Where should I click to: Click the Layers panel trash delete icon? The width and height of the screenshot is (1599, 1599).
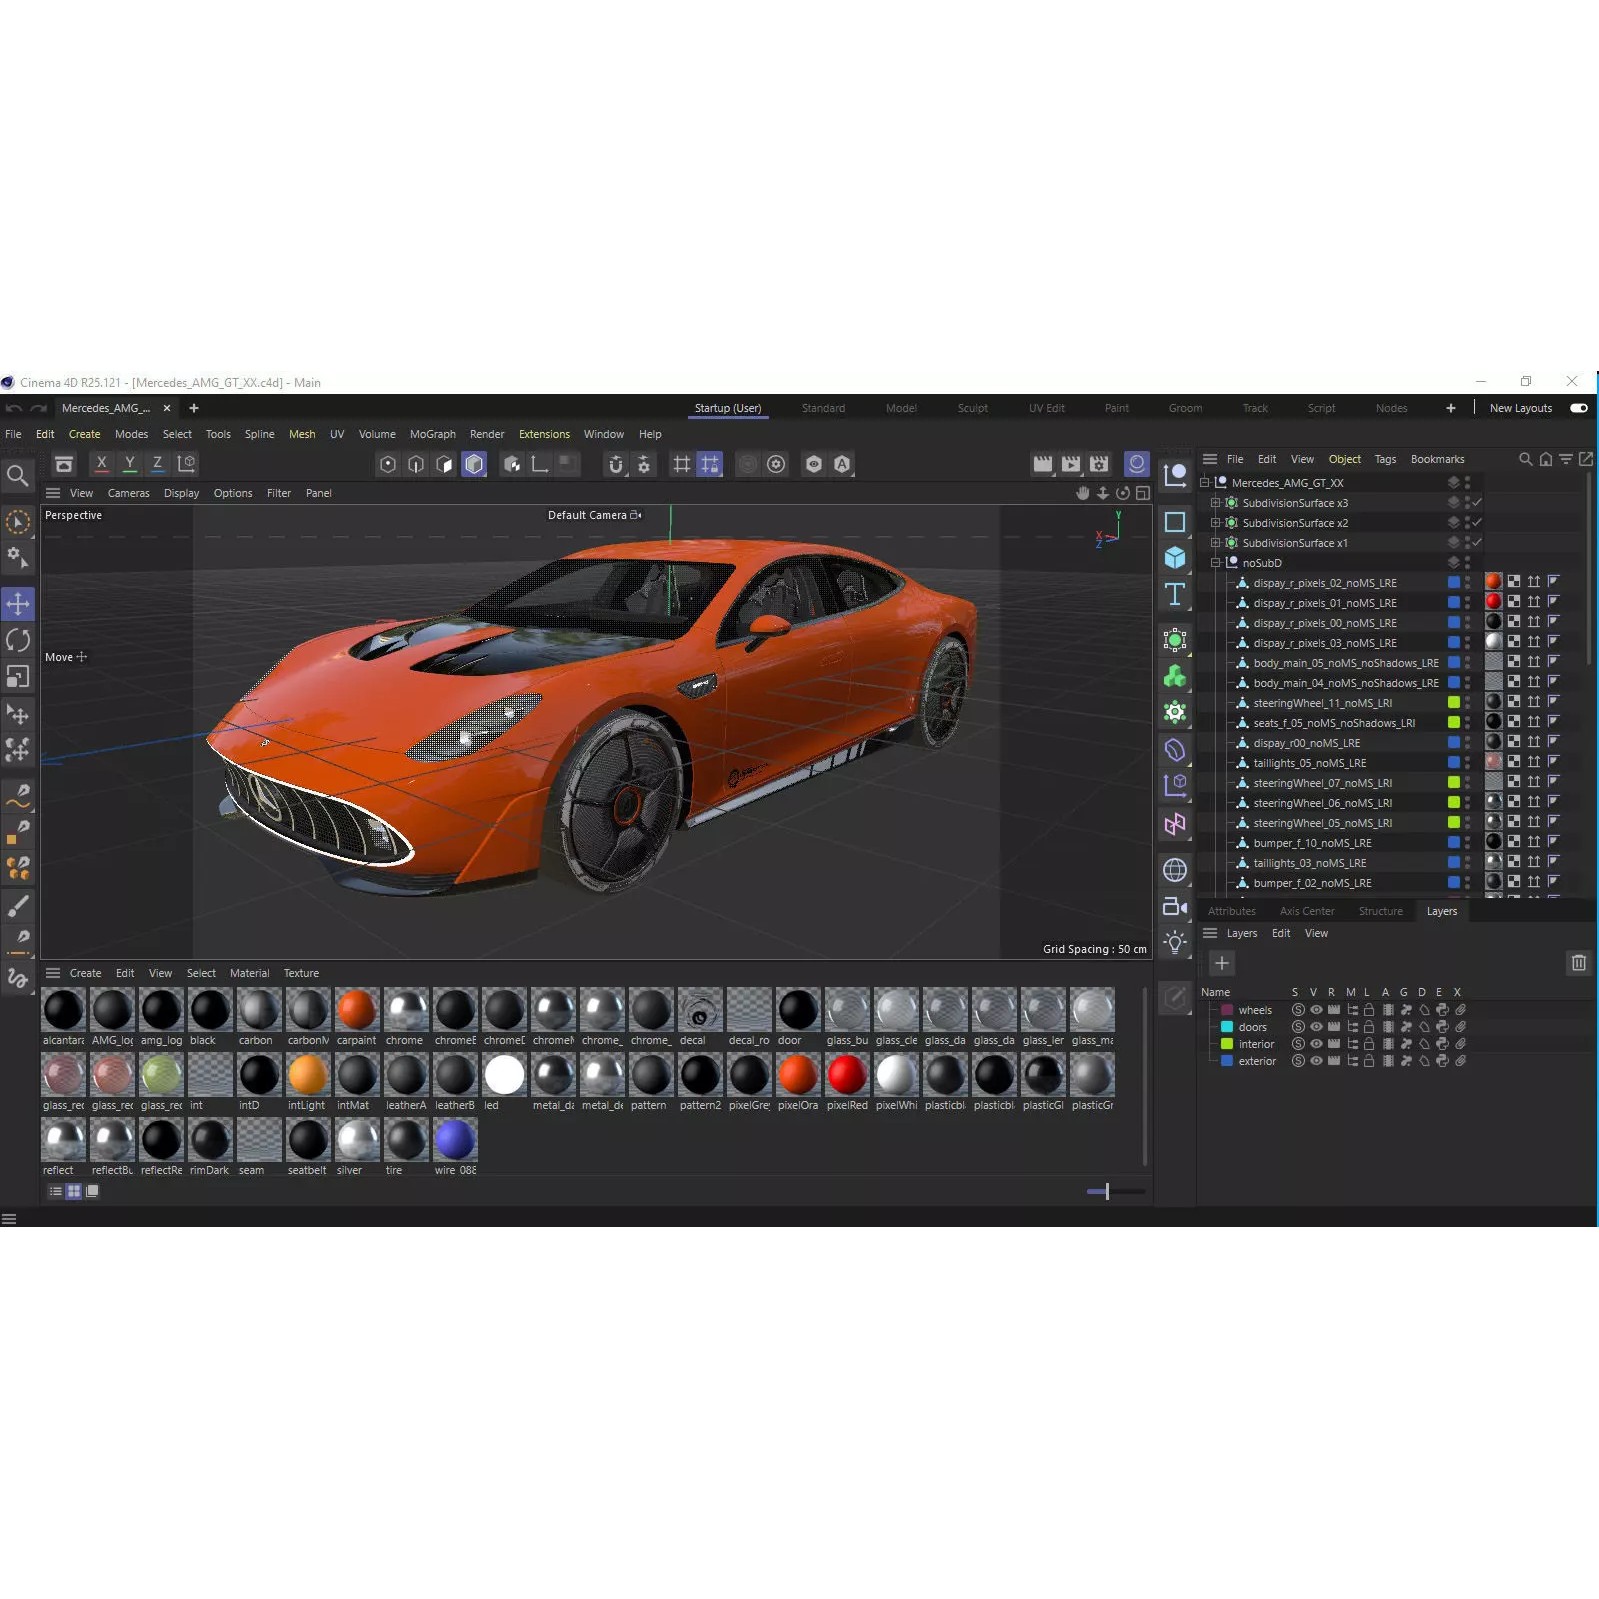1578,963
